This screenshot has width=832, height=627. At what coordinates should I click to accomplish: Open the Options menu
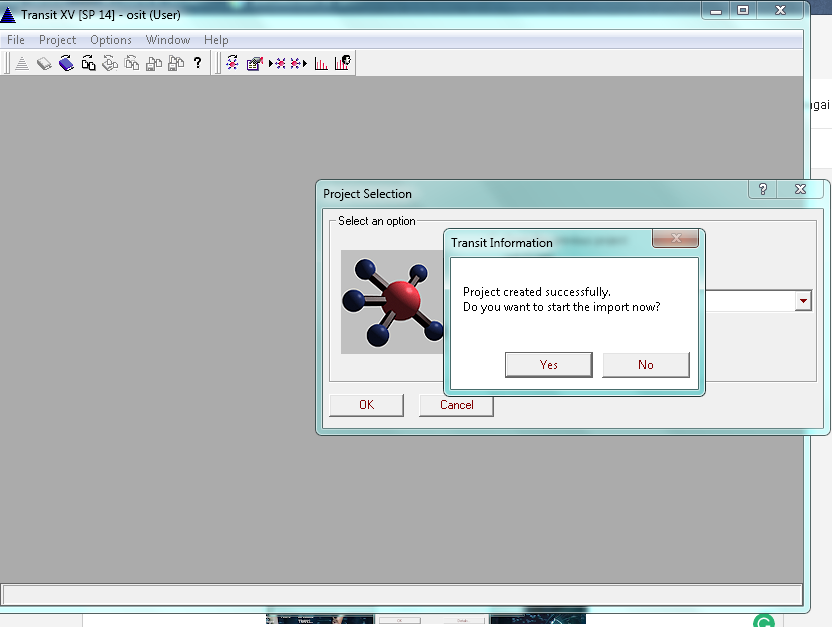tap(111, 40)
